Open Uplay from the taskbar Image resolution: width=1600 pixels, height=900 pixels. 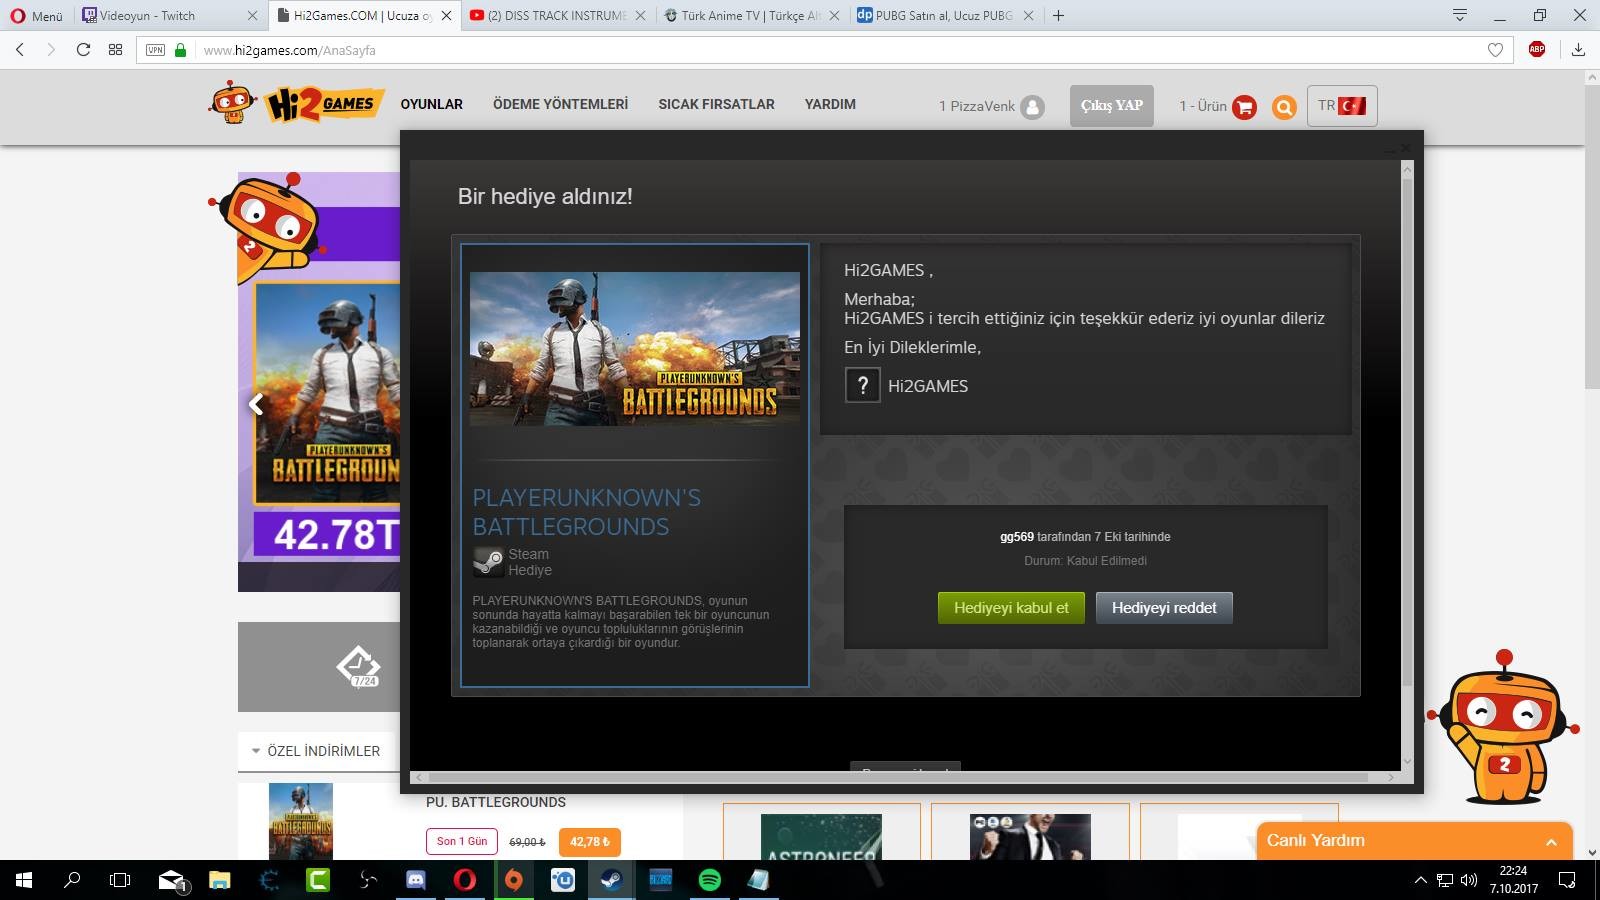click(562, 880)
